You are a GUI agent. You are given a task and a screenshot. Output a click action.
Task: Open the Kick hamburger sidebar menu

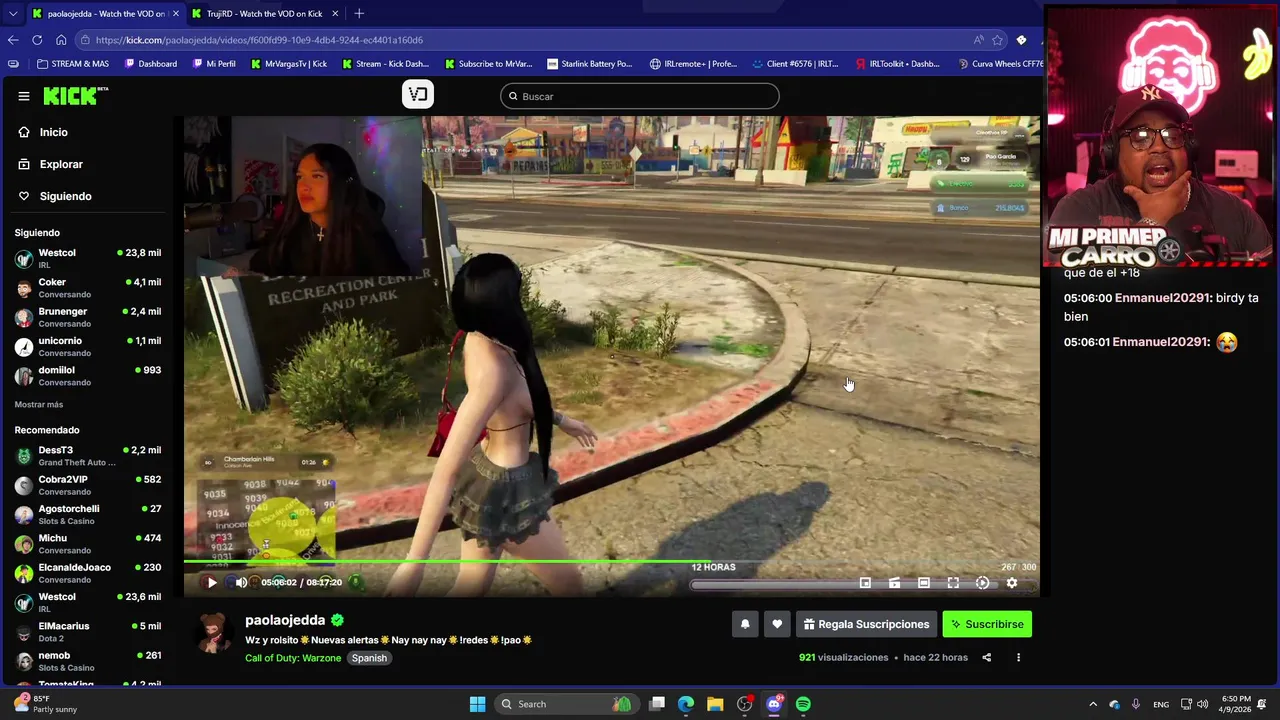coord(24,96)
